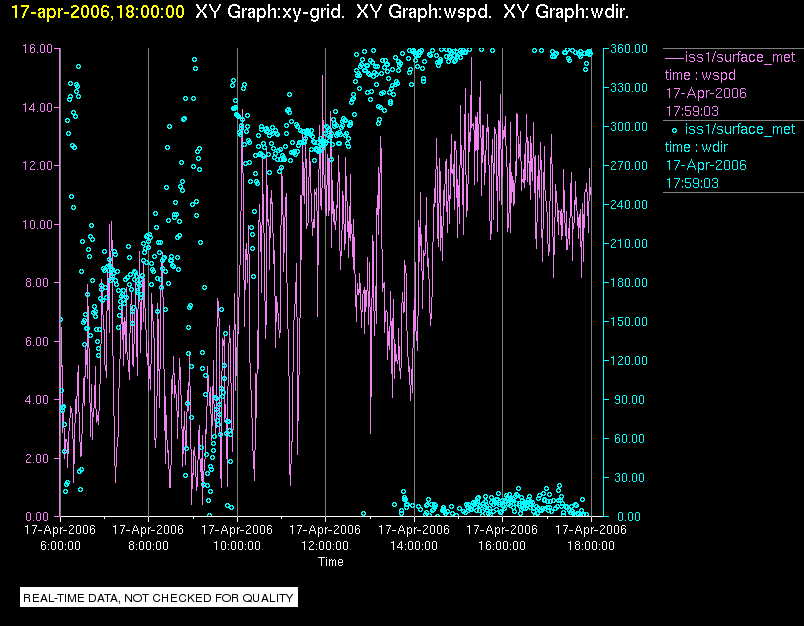Click the pink 0.00 axis label
The width and height of the screenshot is (804, 626).
tap(39, 516)
